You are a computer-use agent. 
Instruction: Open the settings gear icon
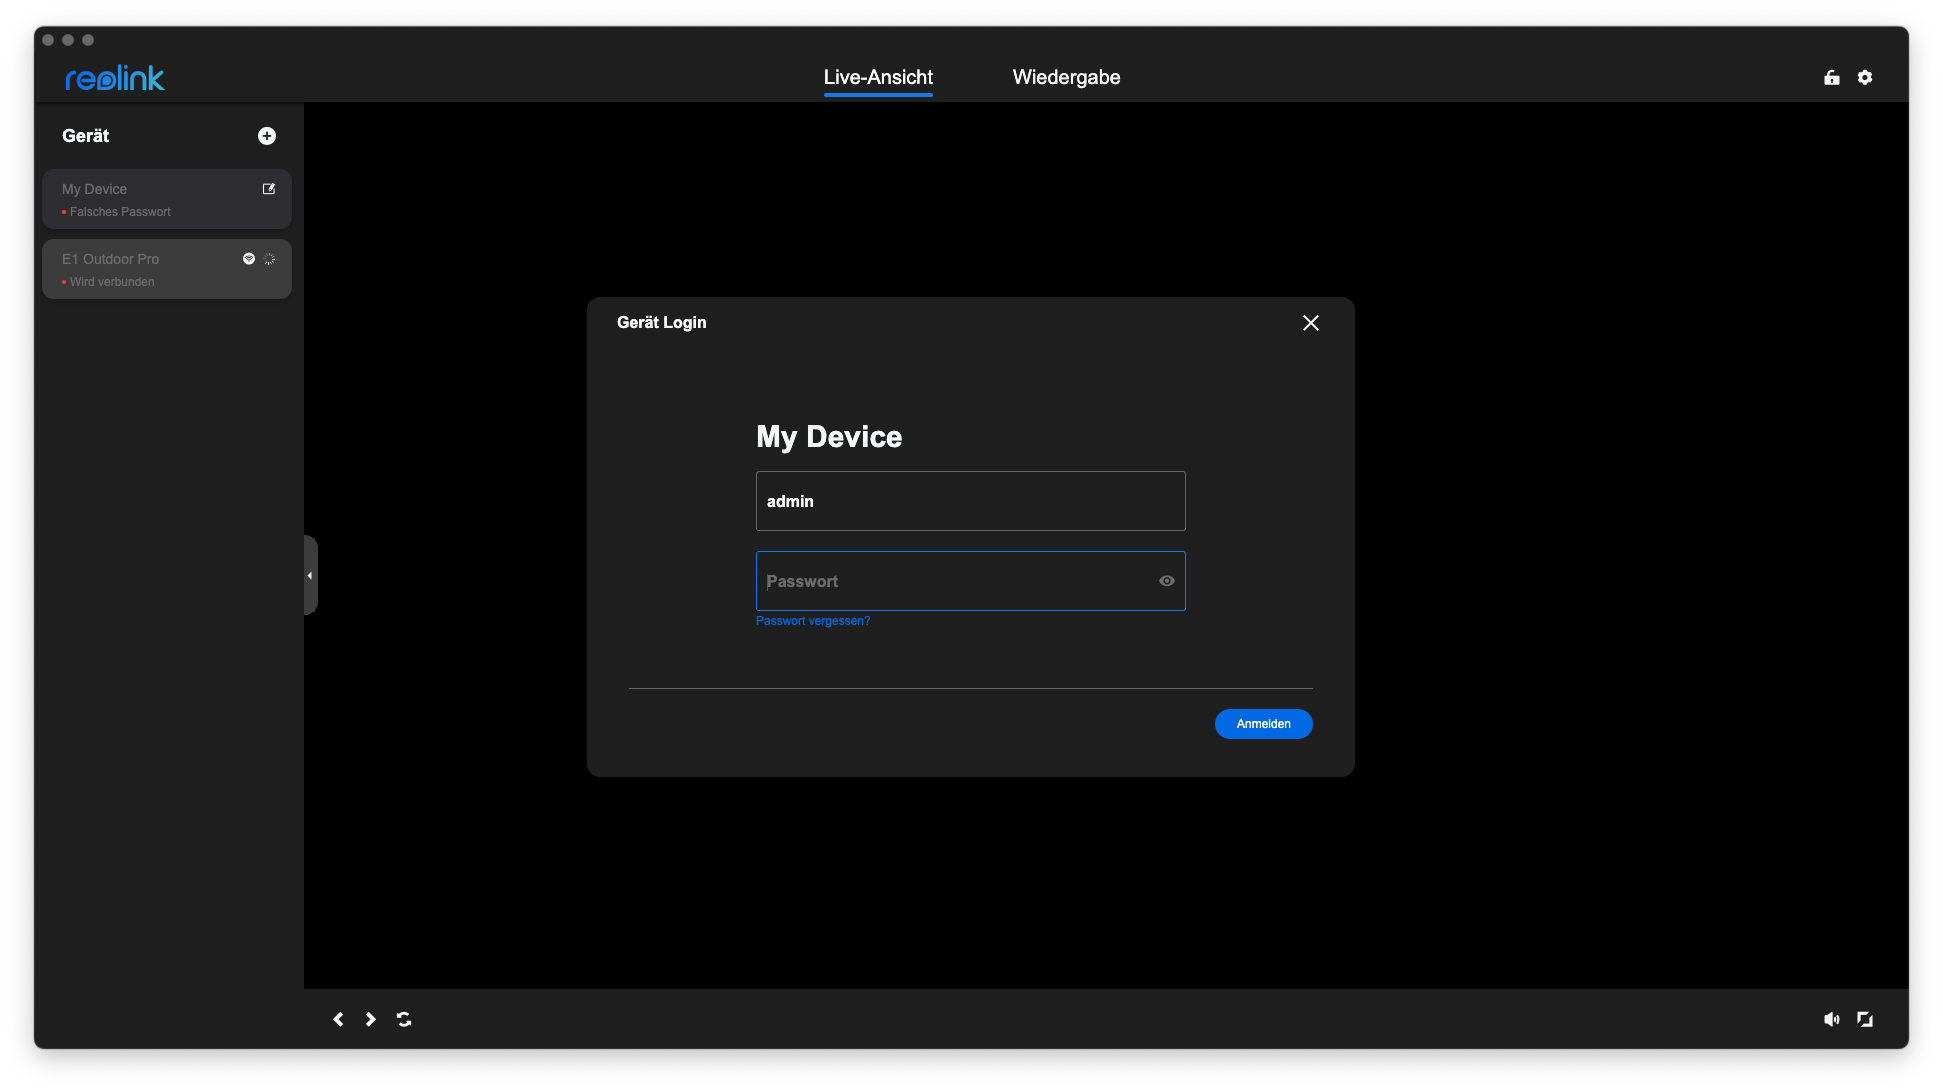[x=1865, y=78]
